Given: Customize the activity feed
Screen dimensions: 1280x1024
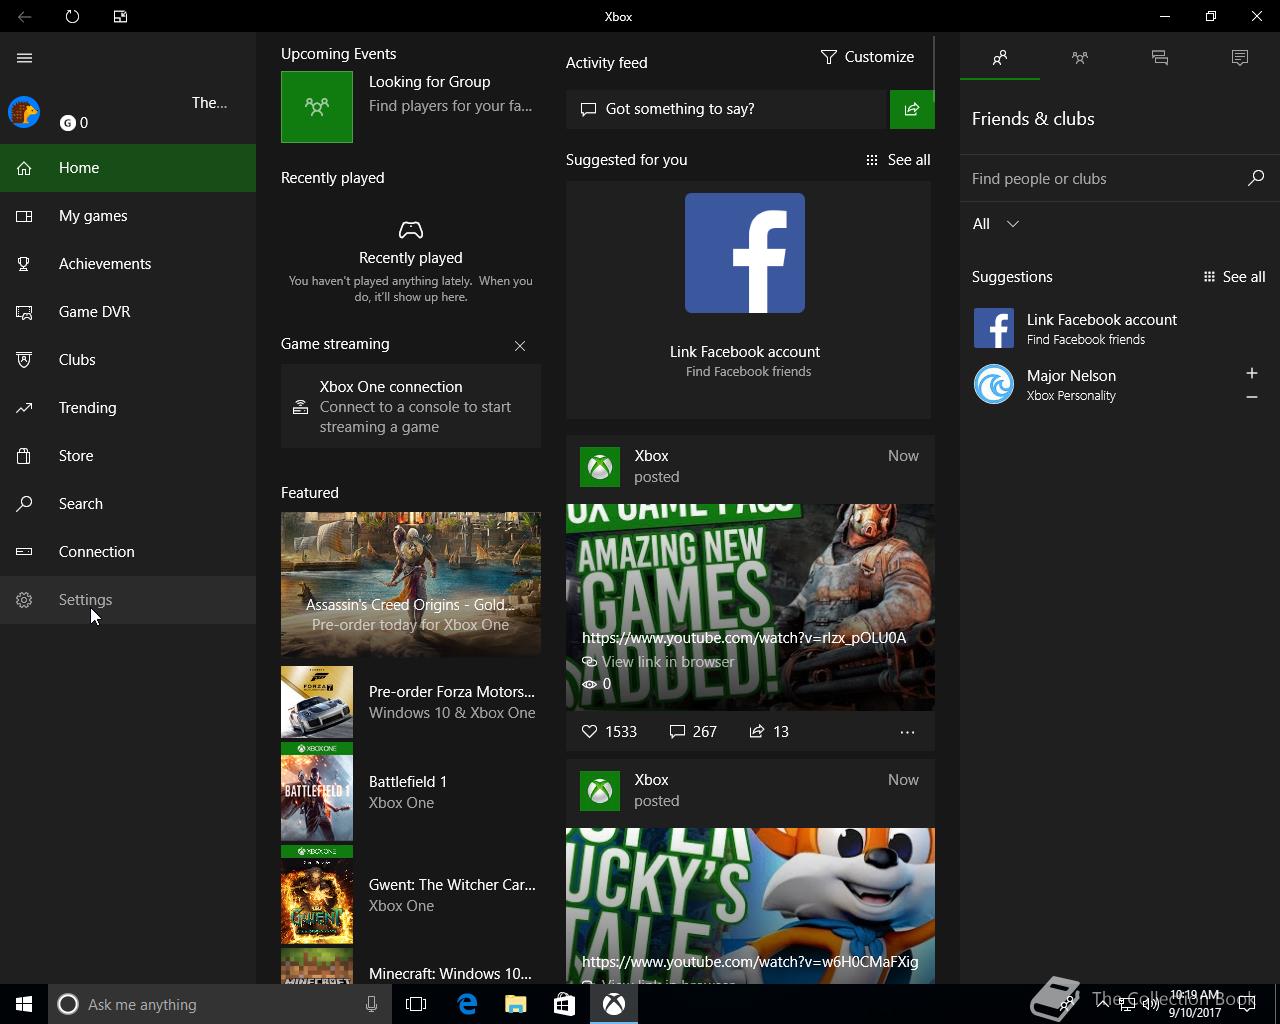Looking at the screenshot, I should point(867,57).
